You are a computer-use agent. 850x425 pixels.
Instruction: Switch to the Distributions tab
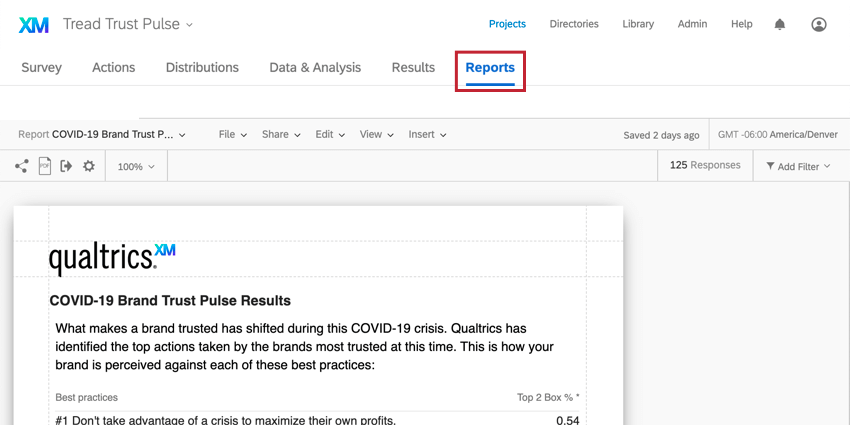coord(202,68)
